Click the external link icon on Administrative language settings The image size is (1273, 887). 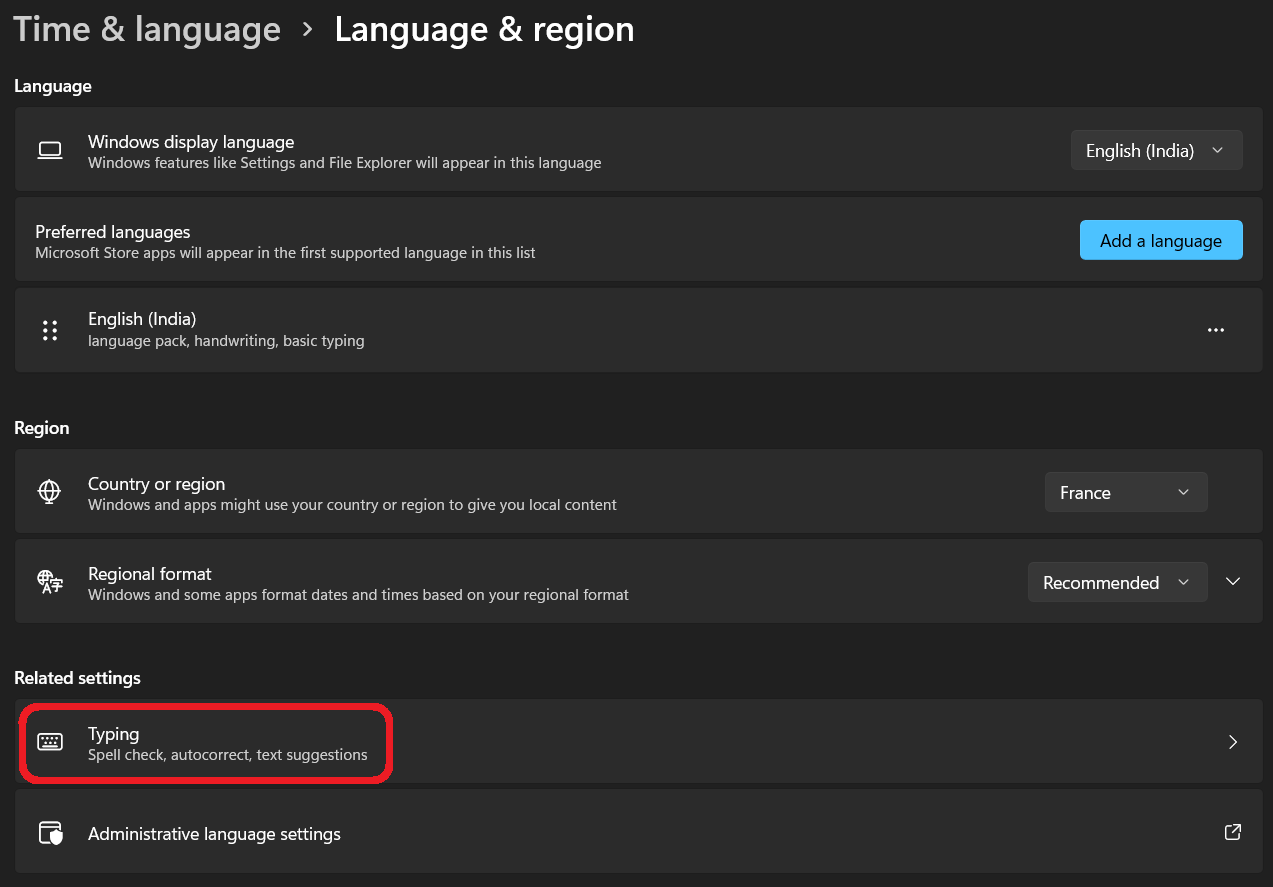tap(1232, 832)
